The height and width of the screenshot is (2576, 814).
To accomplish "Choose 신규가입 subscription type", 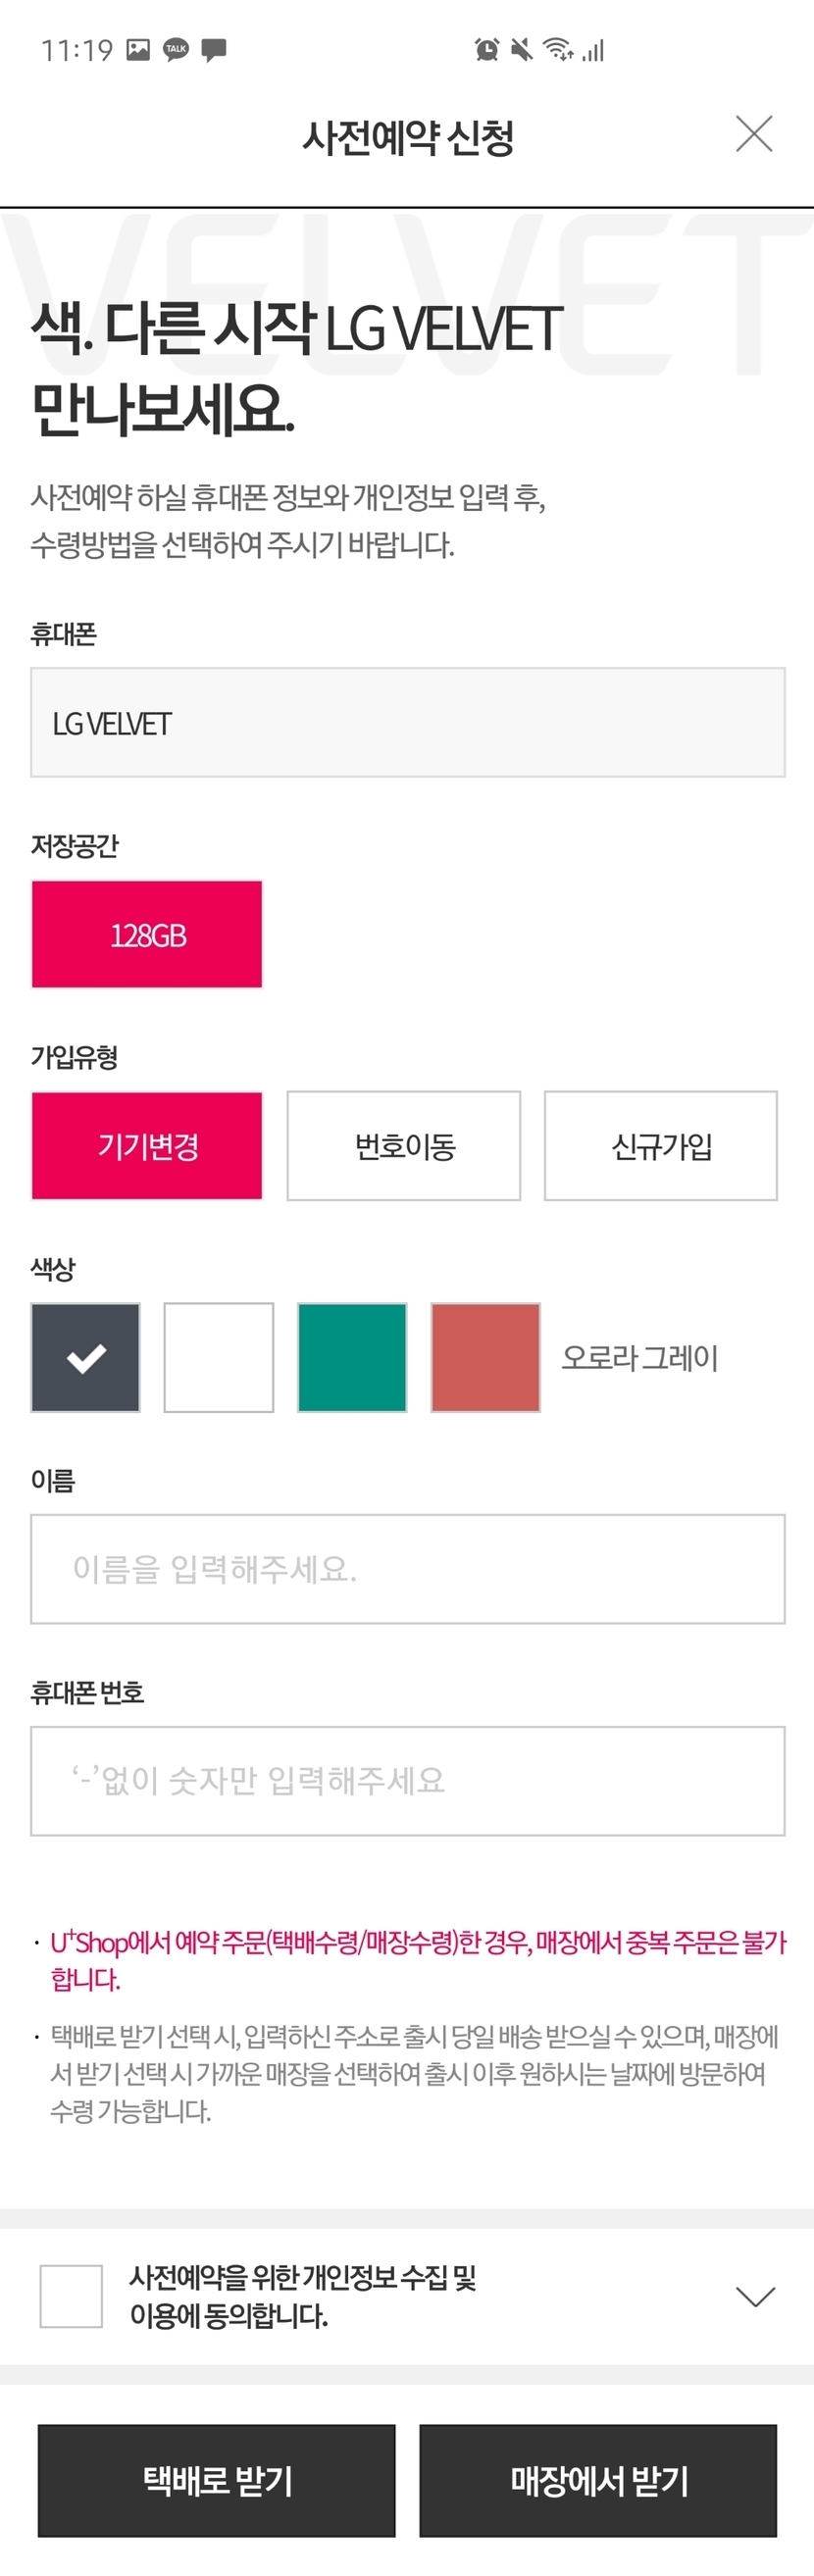I will [x=661, y=1146].
